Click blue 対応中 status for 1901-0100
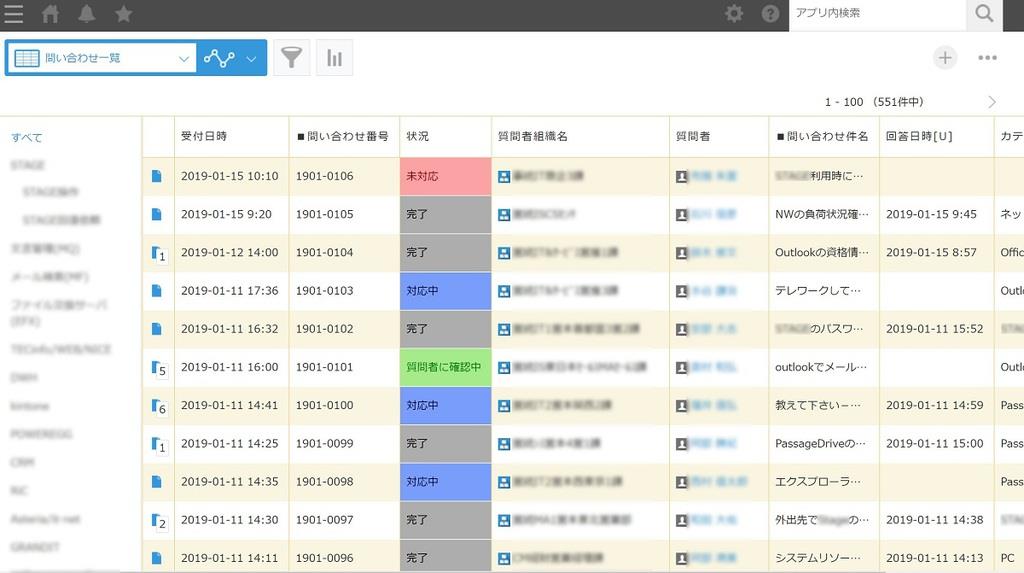Viewport: 1024px width, 573px height. [445, 405]
